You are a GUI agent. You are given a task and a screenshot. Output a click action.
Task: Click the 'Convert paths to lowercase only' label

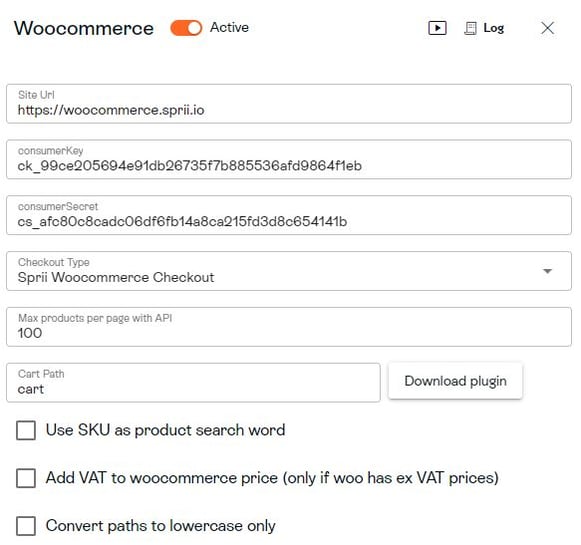160,526
